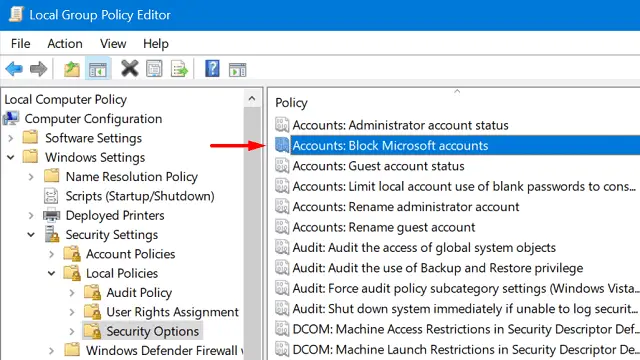Screen dimensions: 640x360
Task: Expand the Software Settings tree node
Action: (x=11, y=138)
